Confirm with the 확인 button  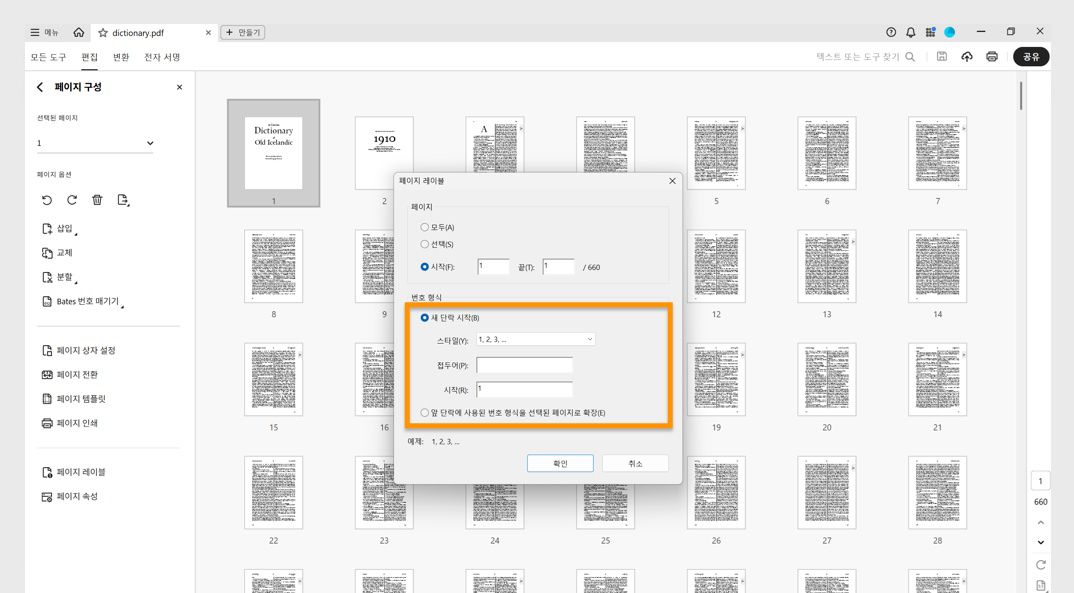click(x=560, y=464)
